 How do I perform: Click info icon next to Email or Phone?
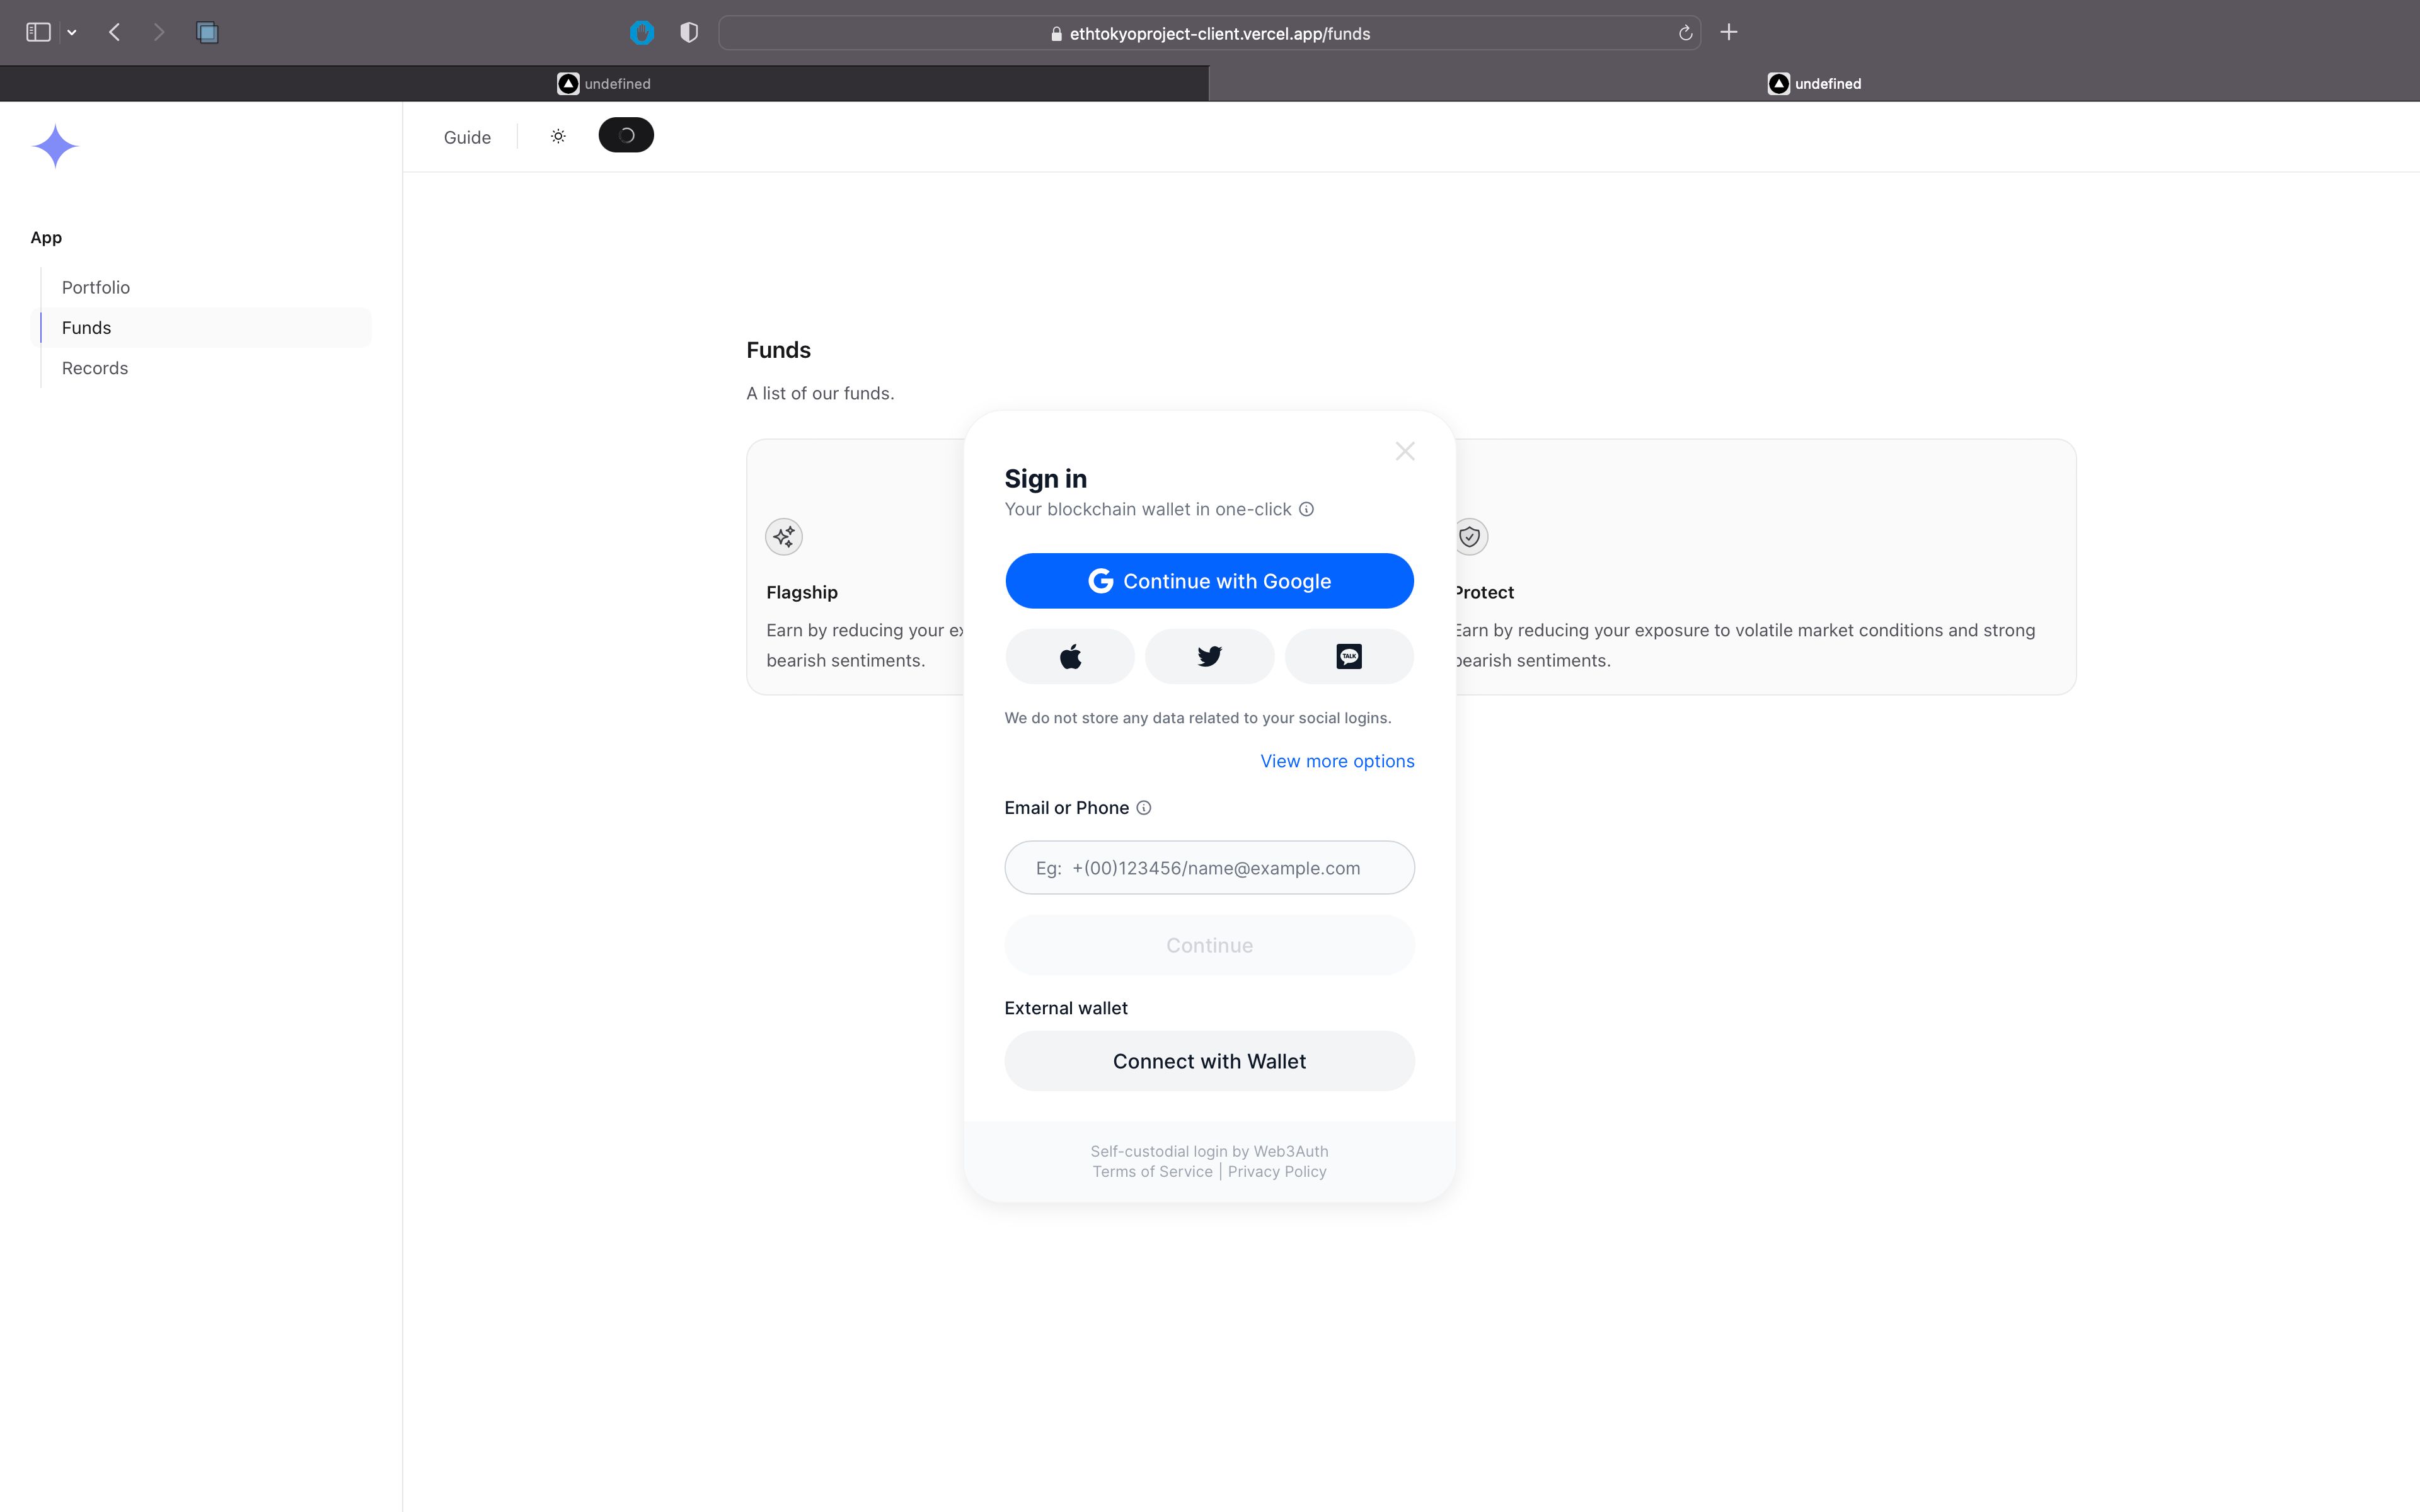1144,808
